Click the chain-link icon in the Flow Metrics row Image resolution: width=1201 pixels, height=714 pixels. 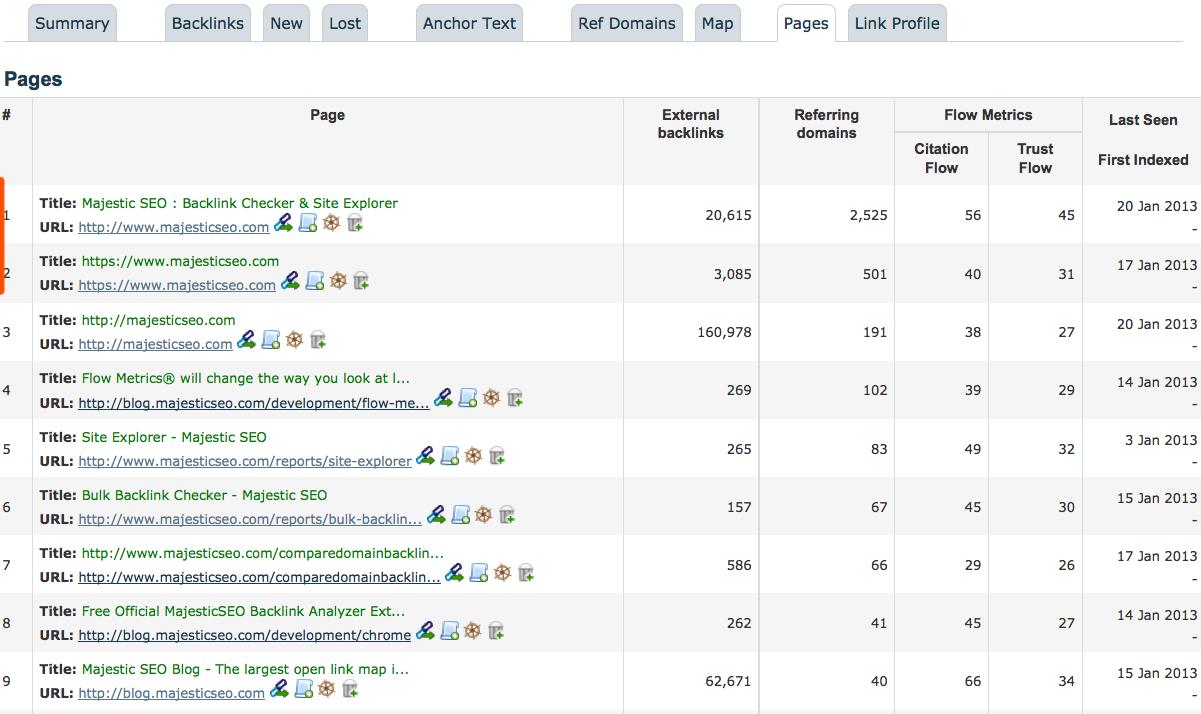click(x=443, y=397)
